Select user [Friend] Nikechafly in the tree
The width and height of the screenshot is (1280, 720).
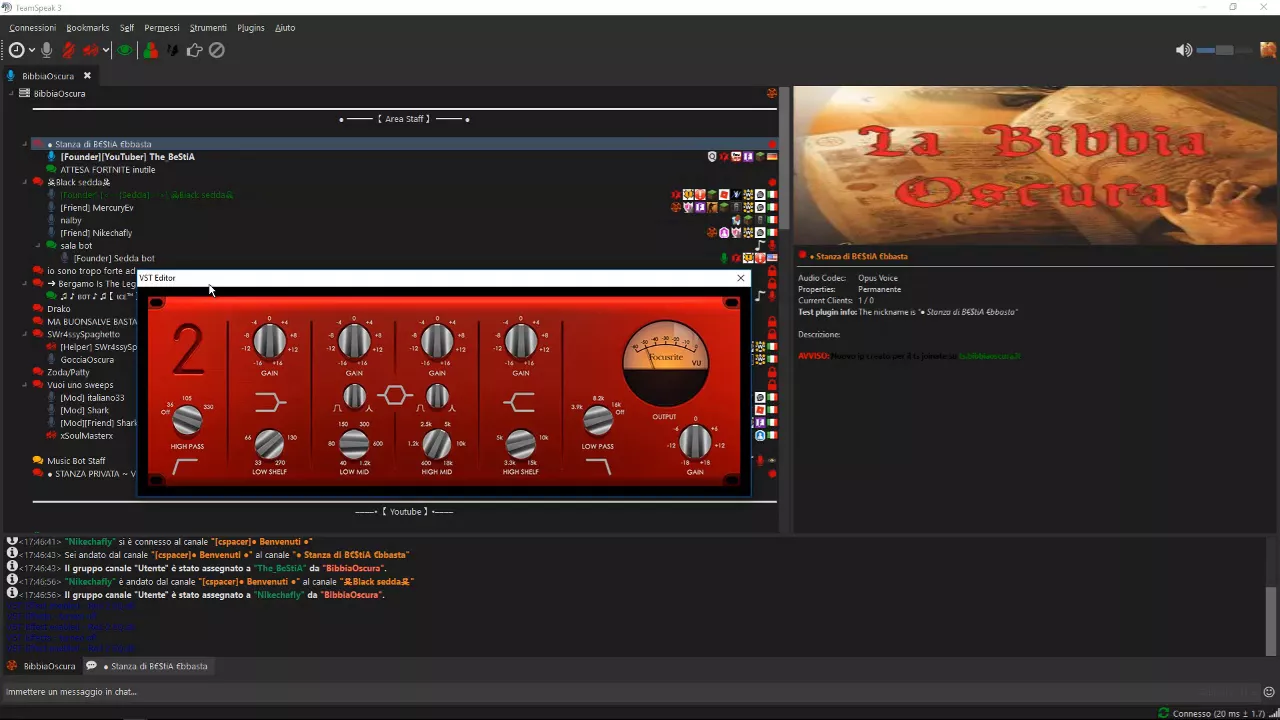[x=96, y=233]
